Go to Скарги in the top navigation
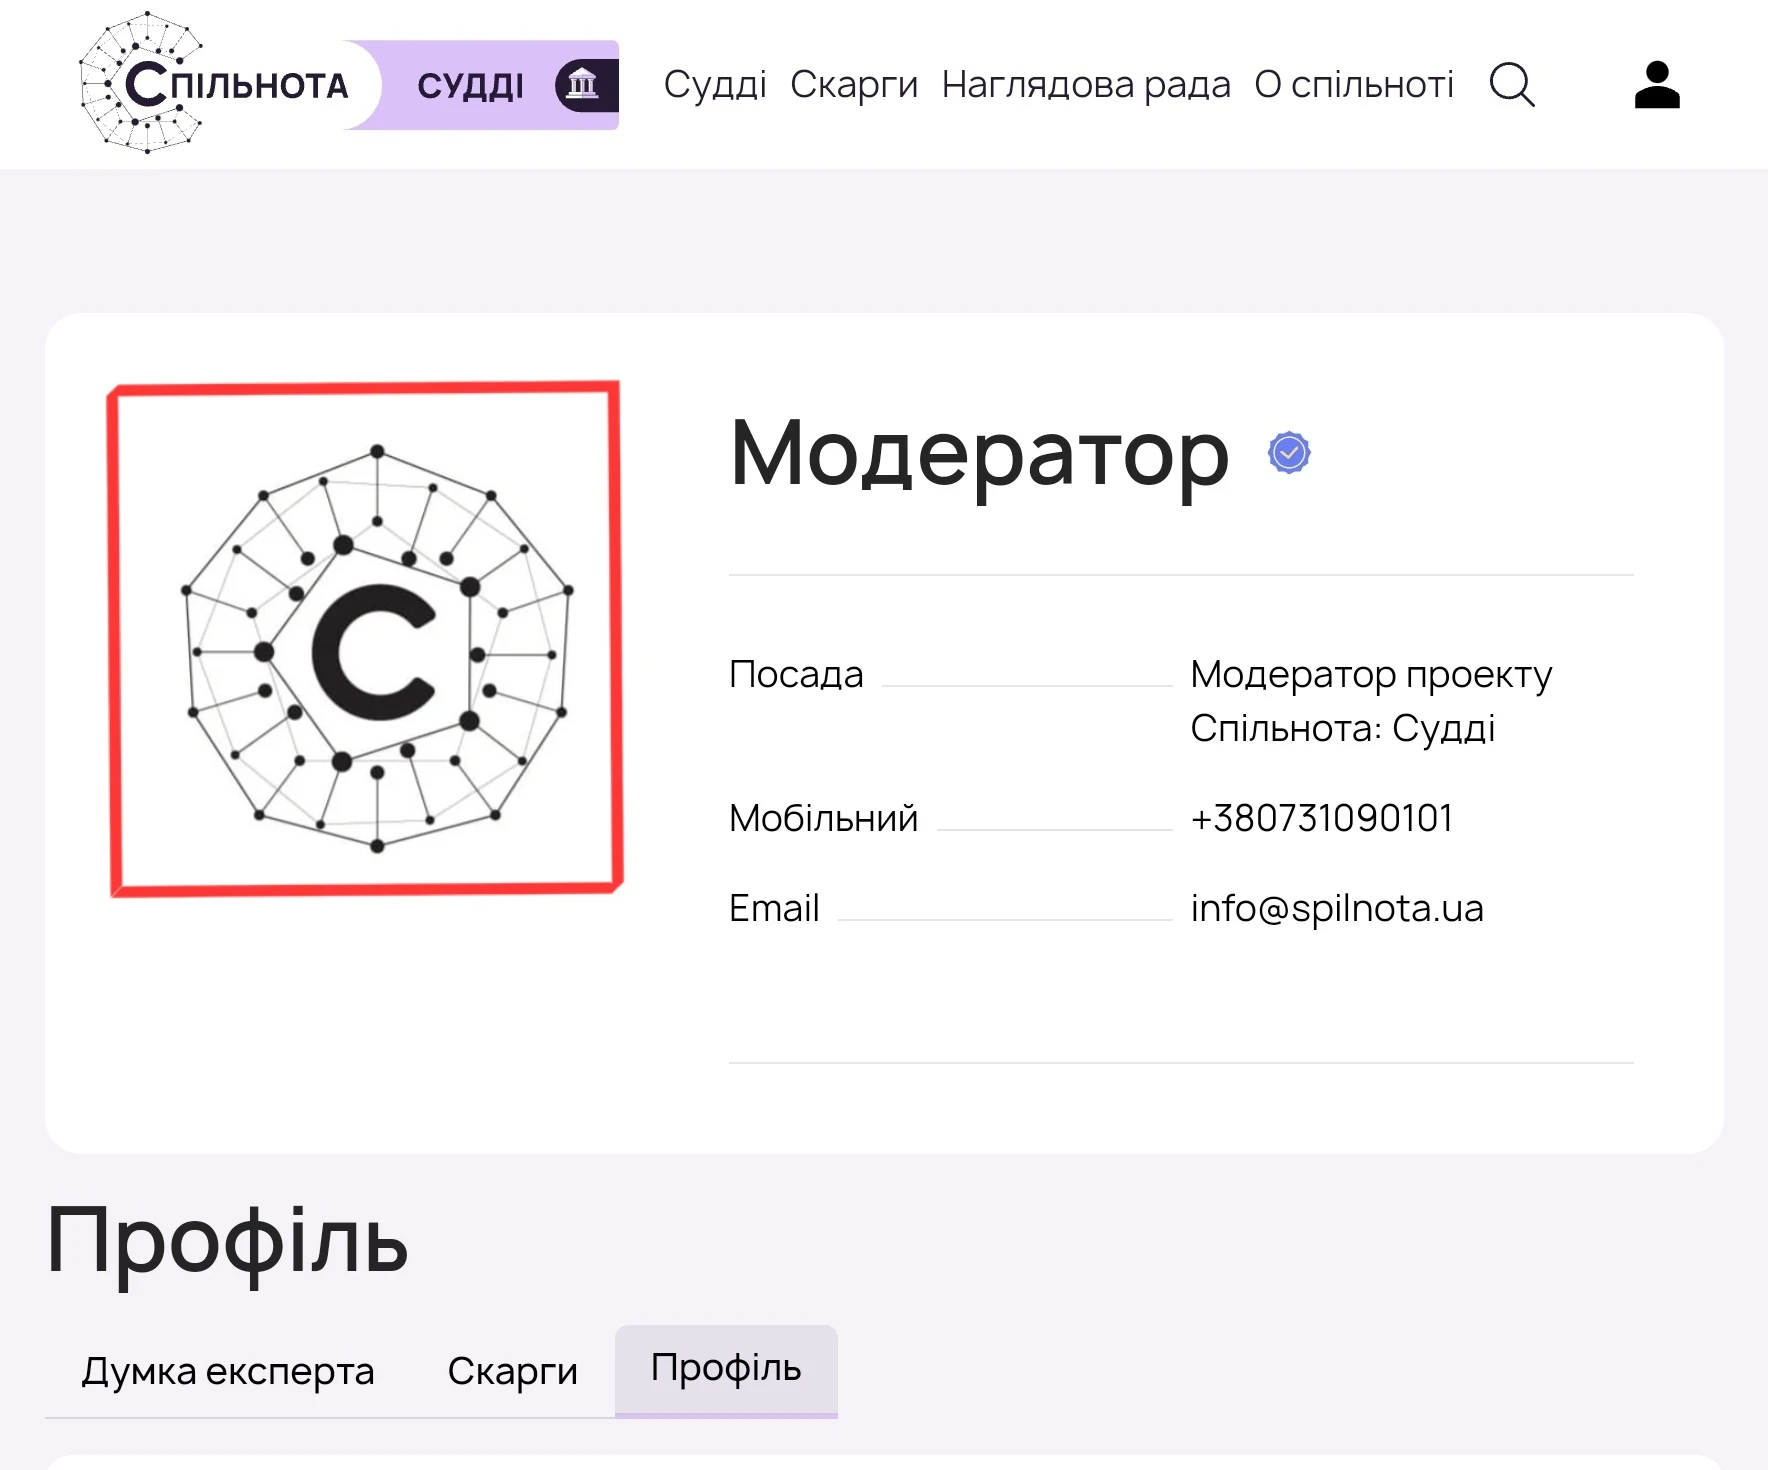This screenshot has width=1768, height=1470. pos(854,85)
